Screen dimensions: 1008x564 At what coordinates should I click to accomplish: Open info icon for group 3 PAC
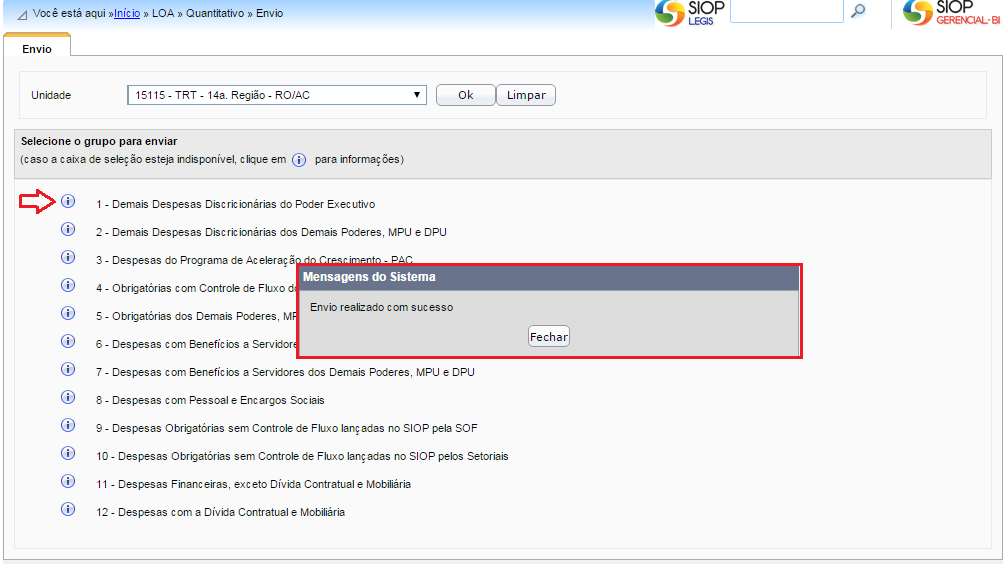[68, 257]
